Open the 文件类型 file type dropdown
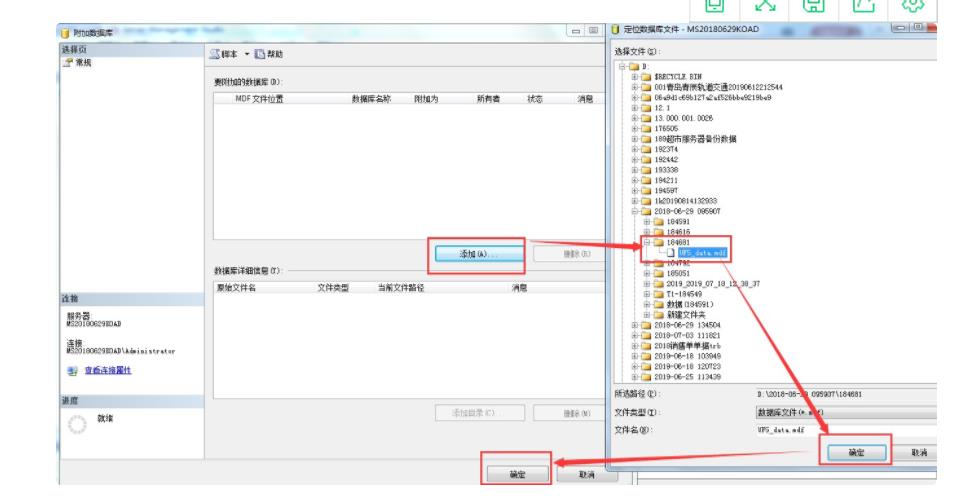 tap(845, 411)
